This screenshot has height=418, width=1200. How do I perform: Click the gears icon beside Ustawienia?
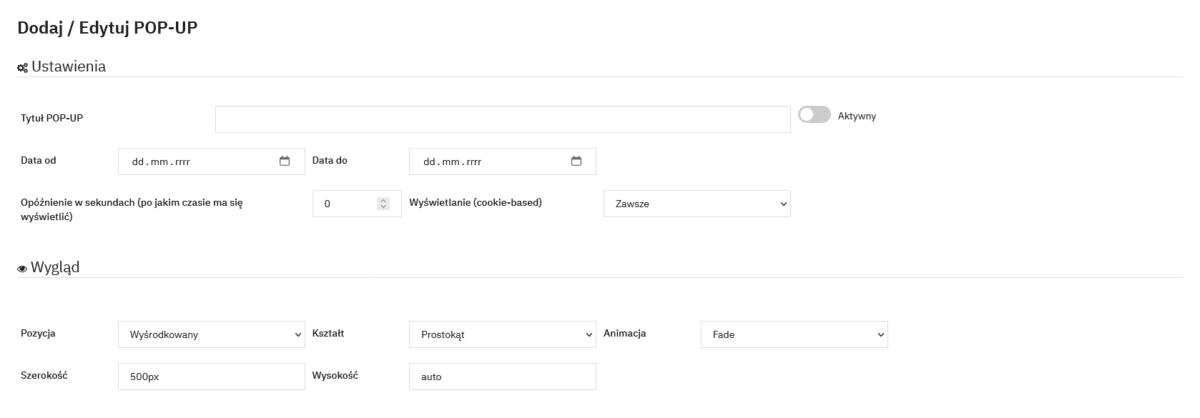tap(24, 67)
